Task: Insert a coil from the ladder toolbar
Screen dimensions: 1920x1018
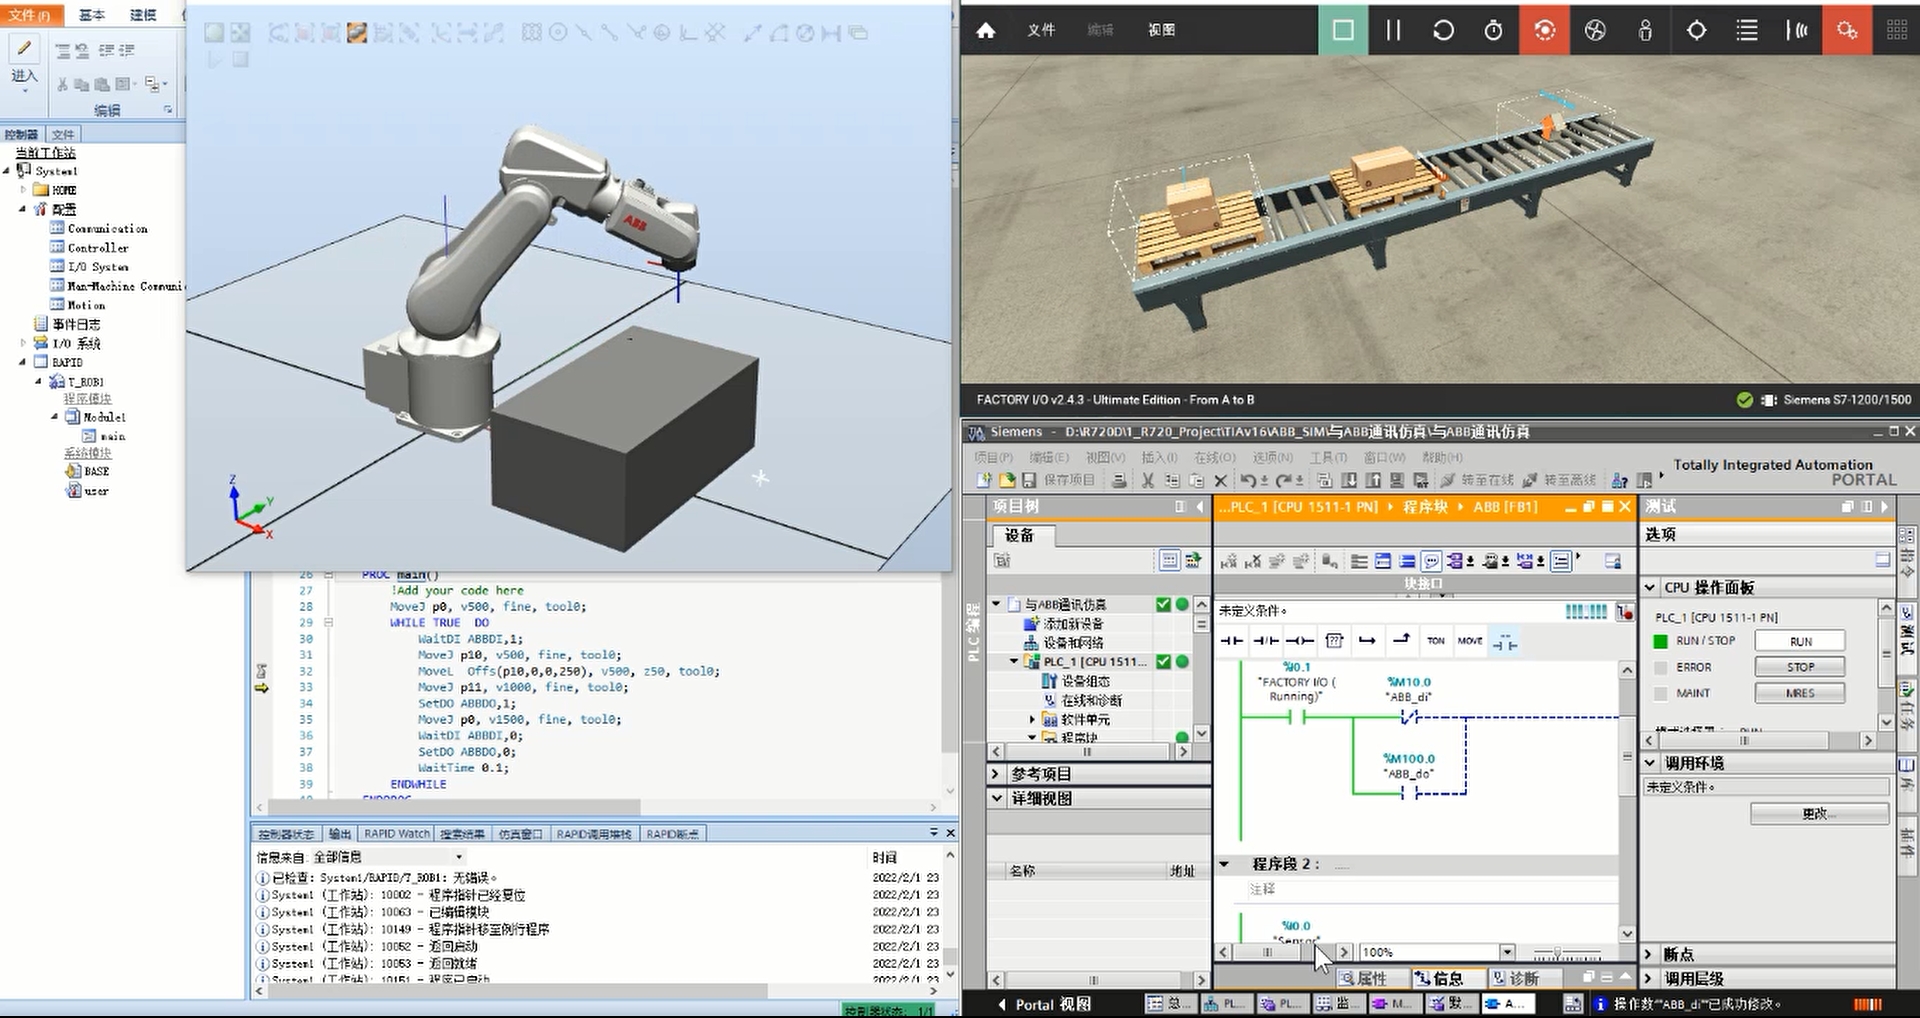Action: (1300, 641)
